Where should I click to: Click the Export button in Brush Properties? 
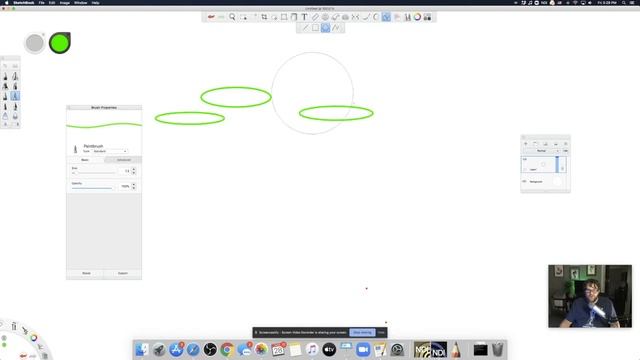click(123, 273)
